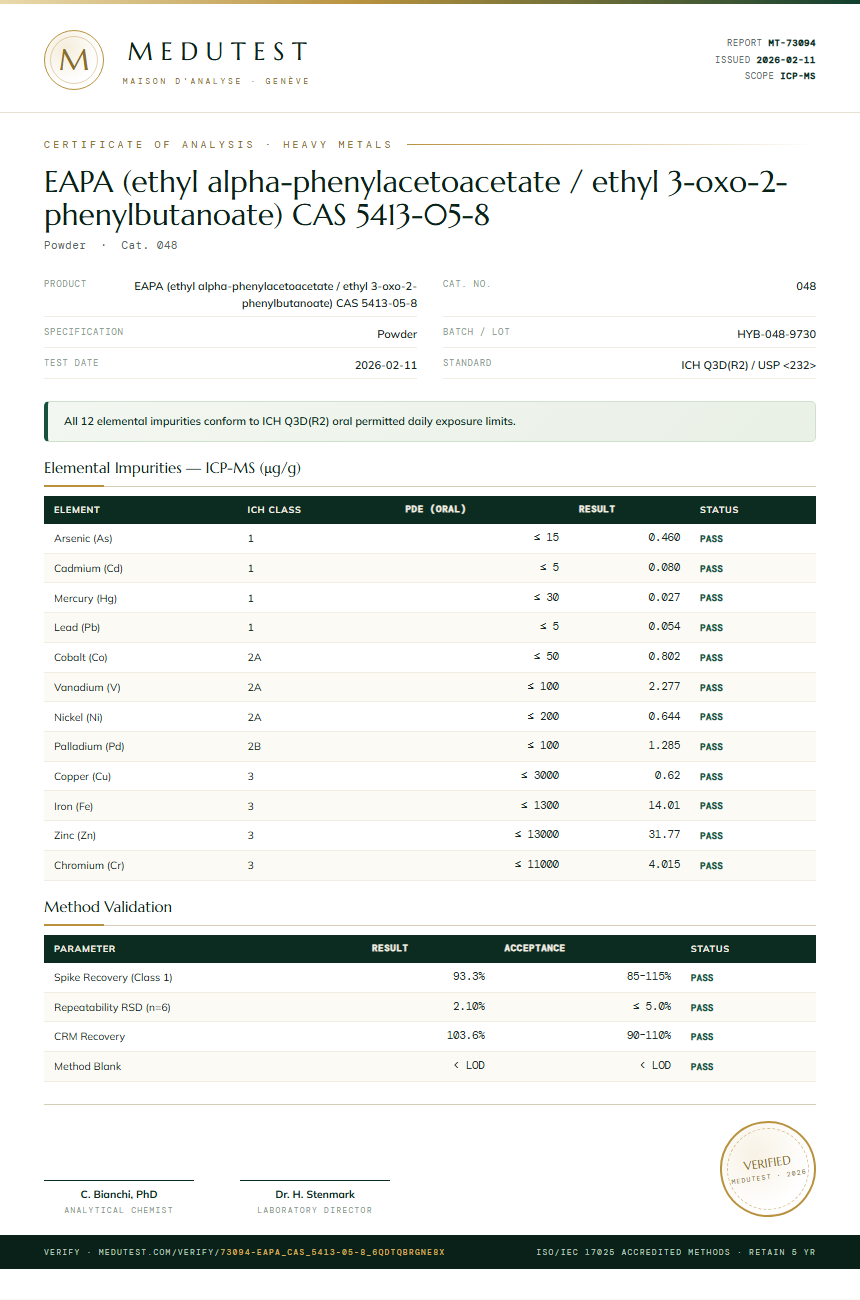
Task: Click the Copper (Cu) row label
Action: (x=83, y=777)
